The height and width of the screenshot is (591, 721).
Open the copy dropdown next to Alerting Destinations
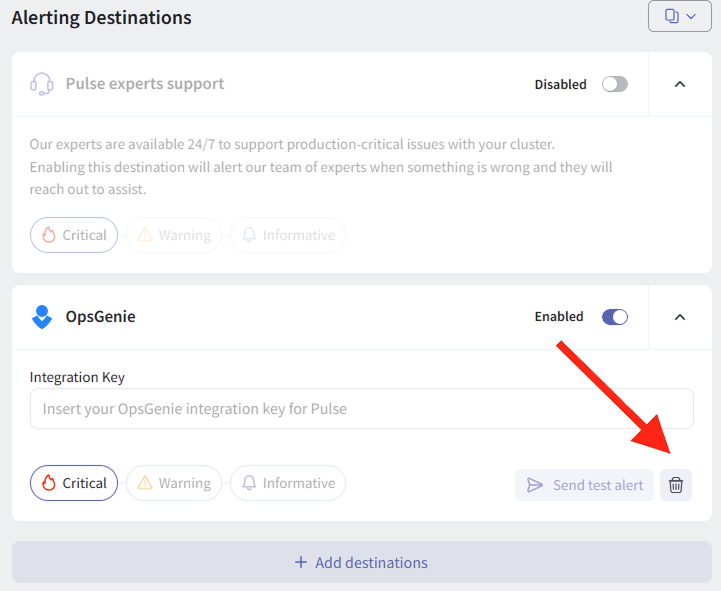coord(680,16)
